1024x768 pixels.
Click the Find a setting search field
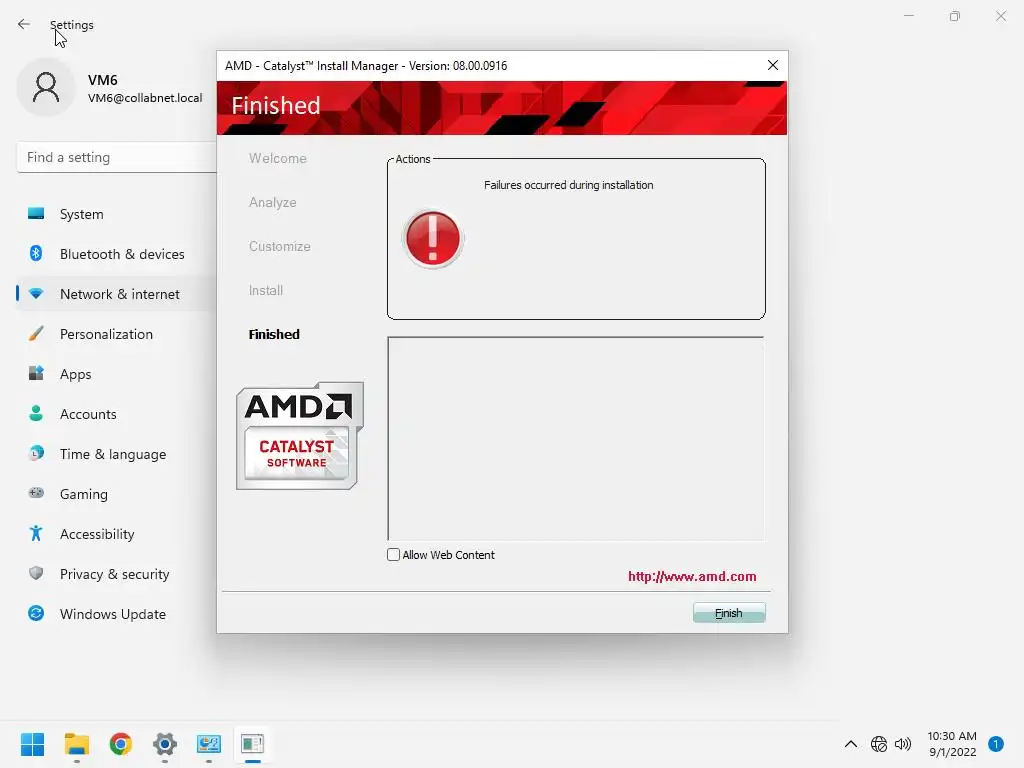116,157
